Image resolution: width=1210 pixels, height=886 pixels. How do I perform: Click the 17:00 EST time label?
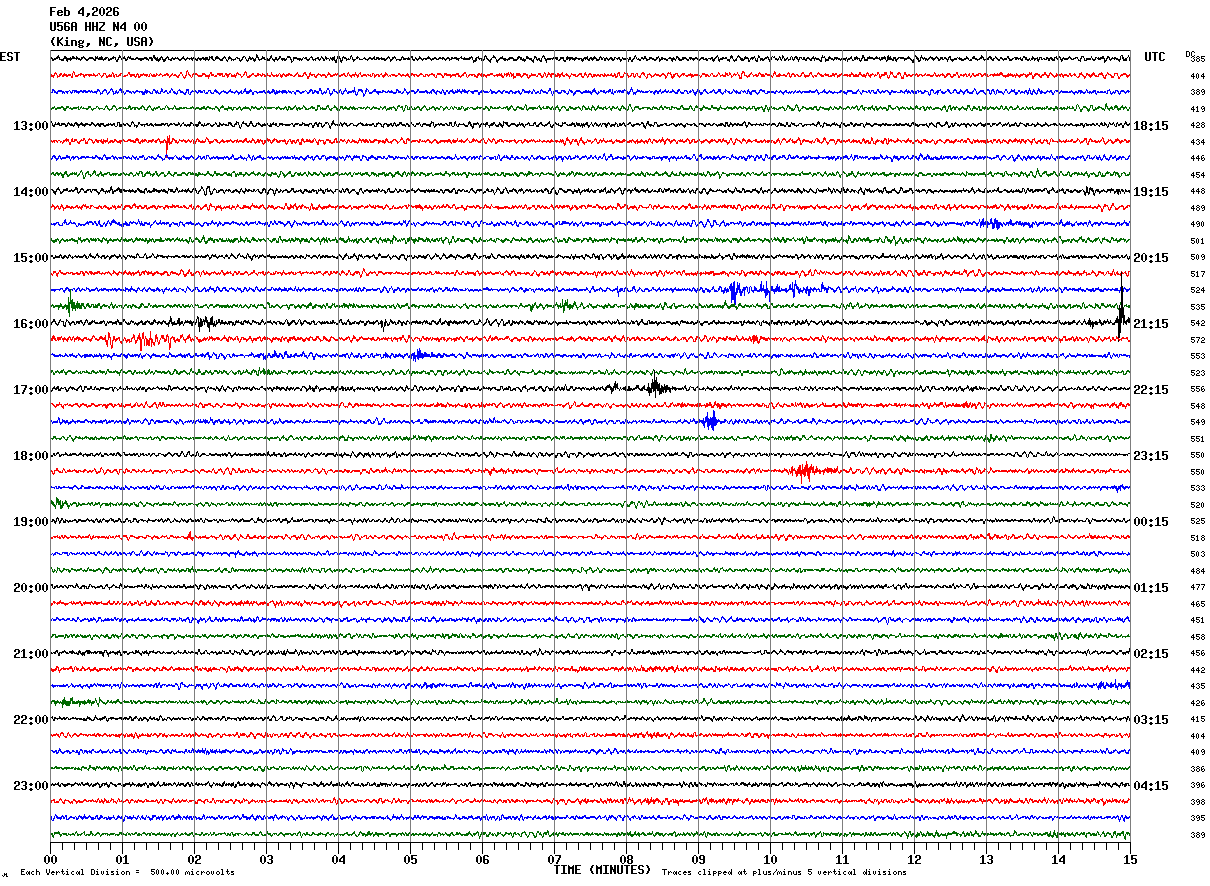pyautogui.click(x=31, y=390)
